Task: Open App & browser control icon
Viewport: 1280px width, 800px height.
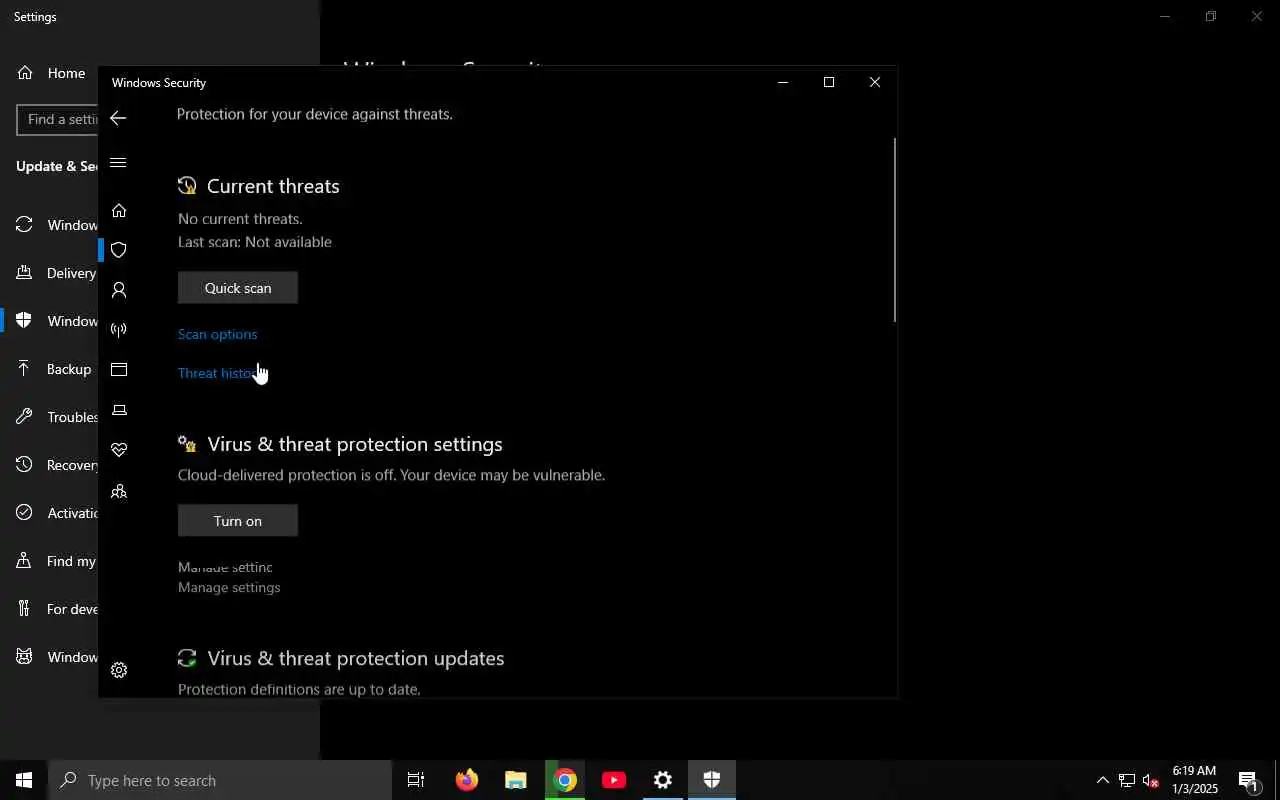Action: (x=119, y=370)
